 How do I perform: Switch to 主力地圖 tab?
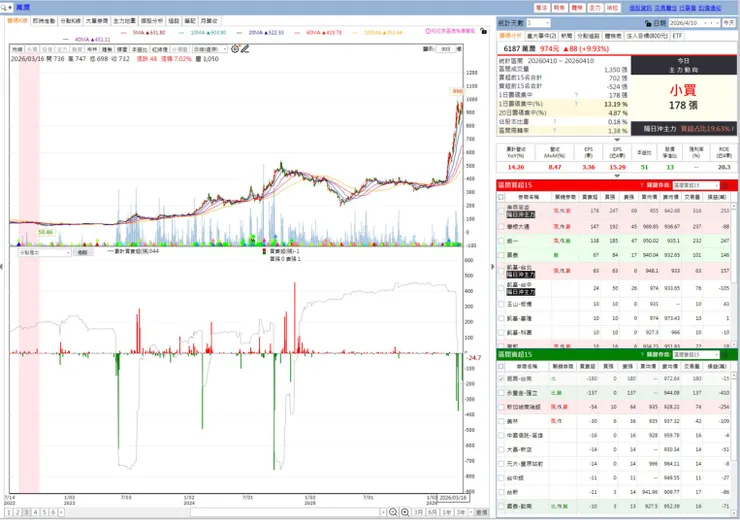(x=125, y=21)
